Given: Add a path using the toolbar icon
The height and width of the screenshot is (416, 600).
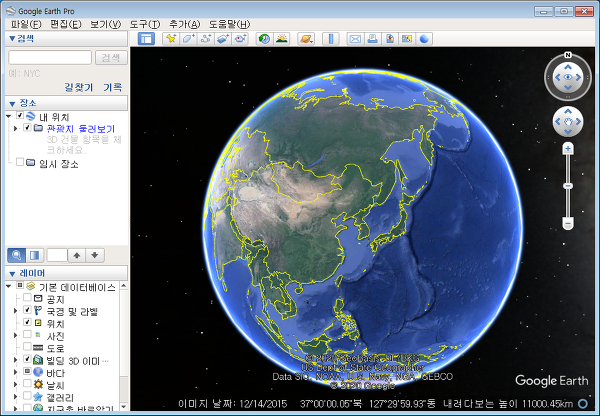Looking at the screenshot, I should click(206, 39).
